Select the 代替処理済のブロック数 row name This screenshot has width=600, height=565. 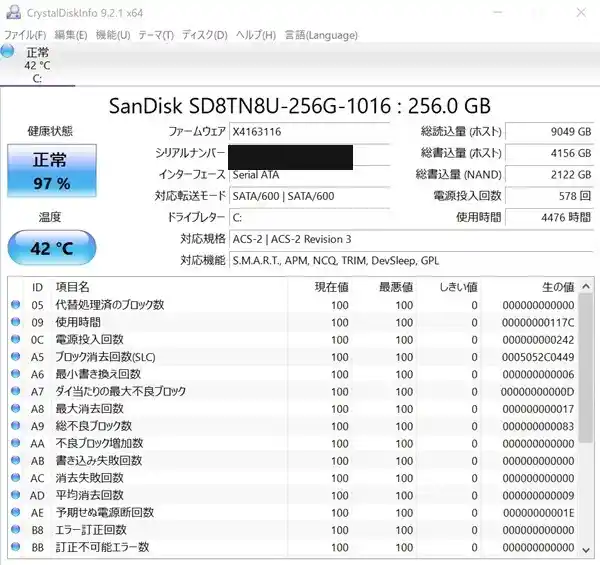coord(110,305)
